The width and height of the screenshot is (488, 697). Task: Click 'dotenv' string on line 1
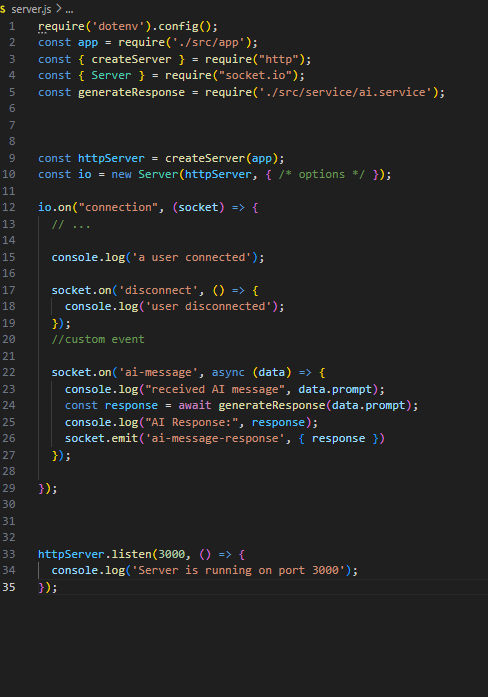tap(118, 26)
